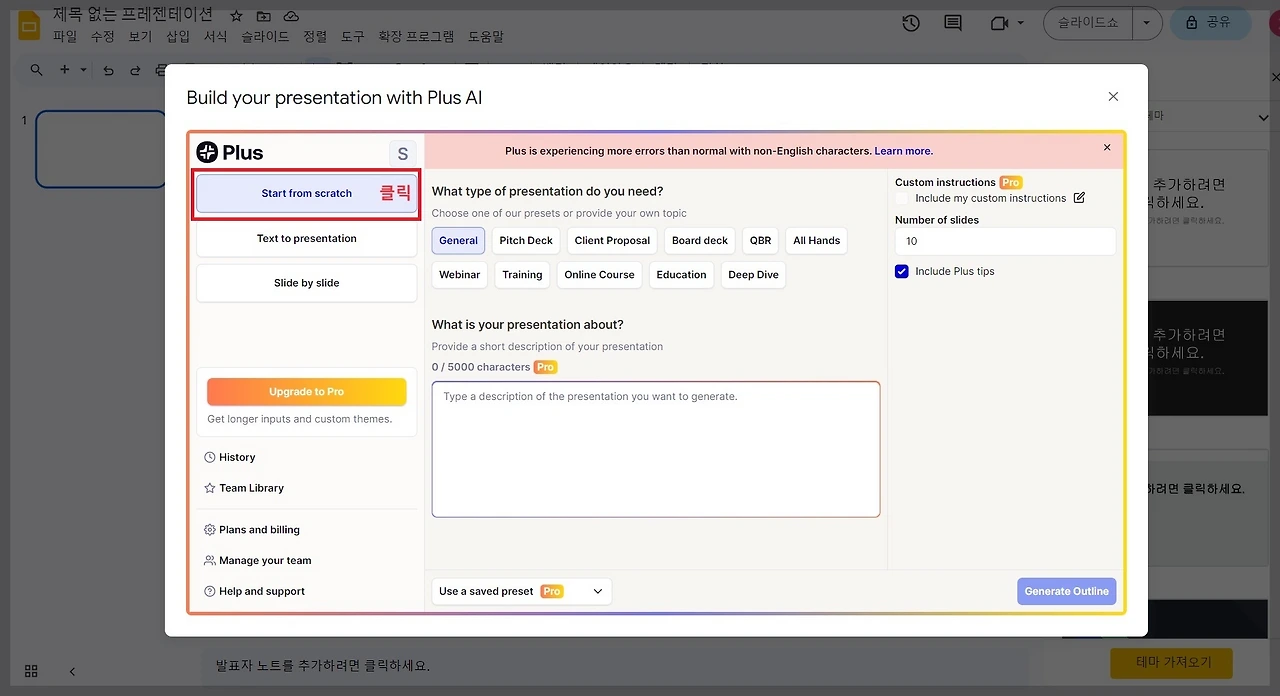
Task: Click the undo arrow in toolbar
Action: click(x=108, y=70)
